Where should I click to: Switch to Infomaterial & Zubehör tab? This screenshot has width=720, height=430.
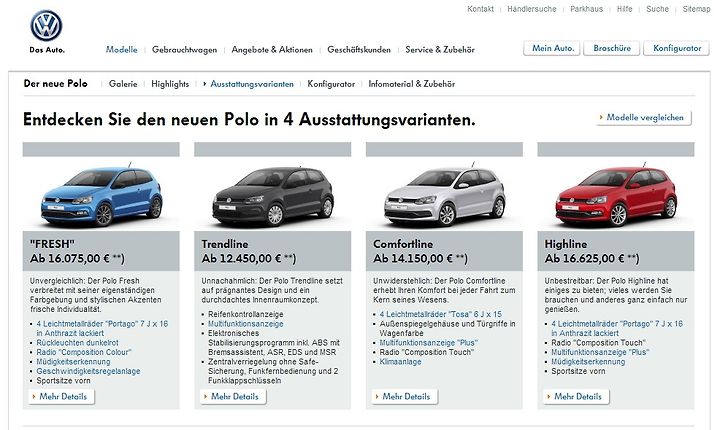[x=412, y=84]
